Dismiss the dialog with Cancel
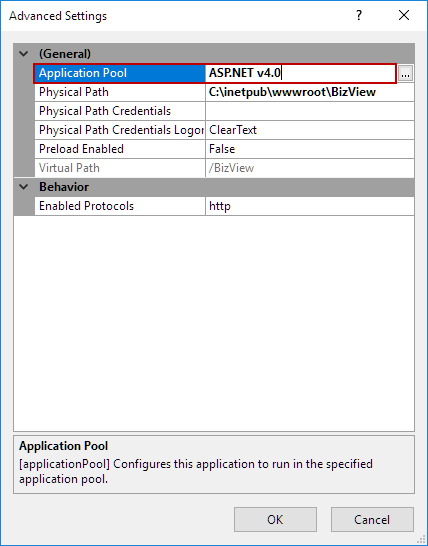Screen dimensions: 428x546 click(x=372, y=520)
